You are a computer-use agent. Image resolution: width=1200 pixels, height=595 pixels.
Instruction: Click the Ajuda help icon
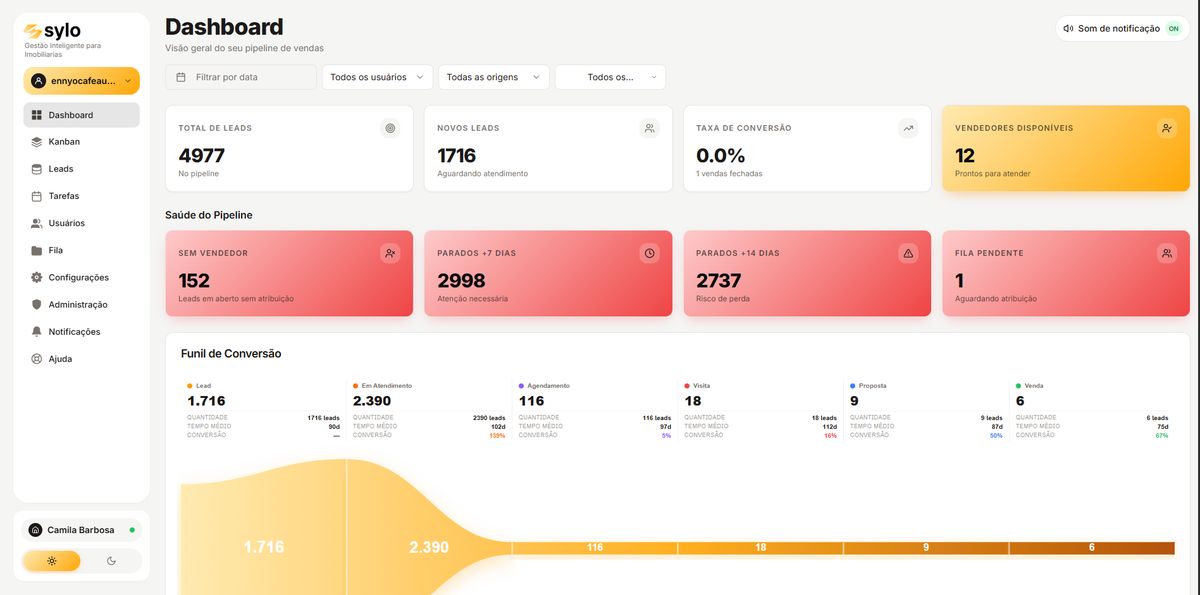(x=37, y=358)
